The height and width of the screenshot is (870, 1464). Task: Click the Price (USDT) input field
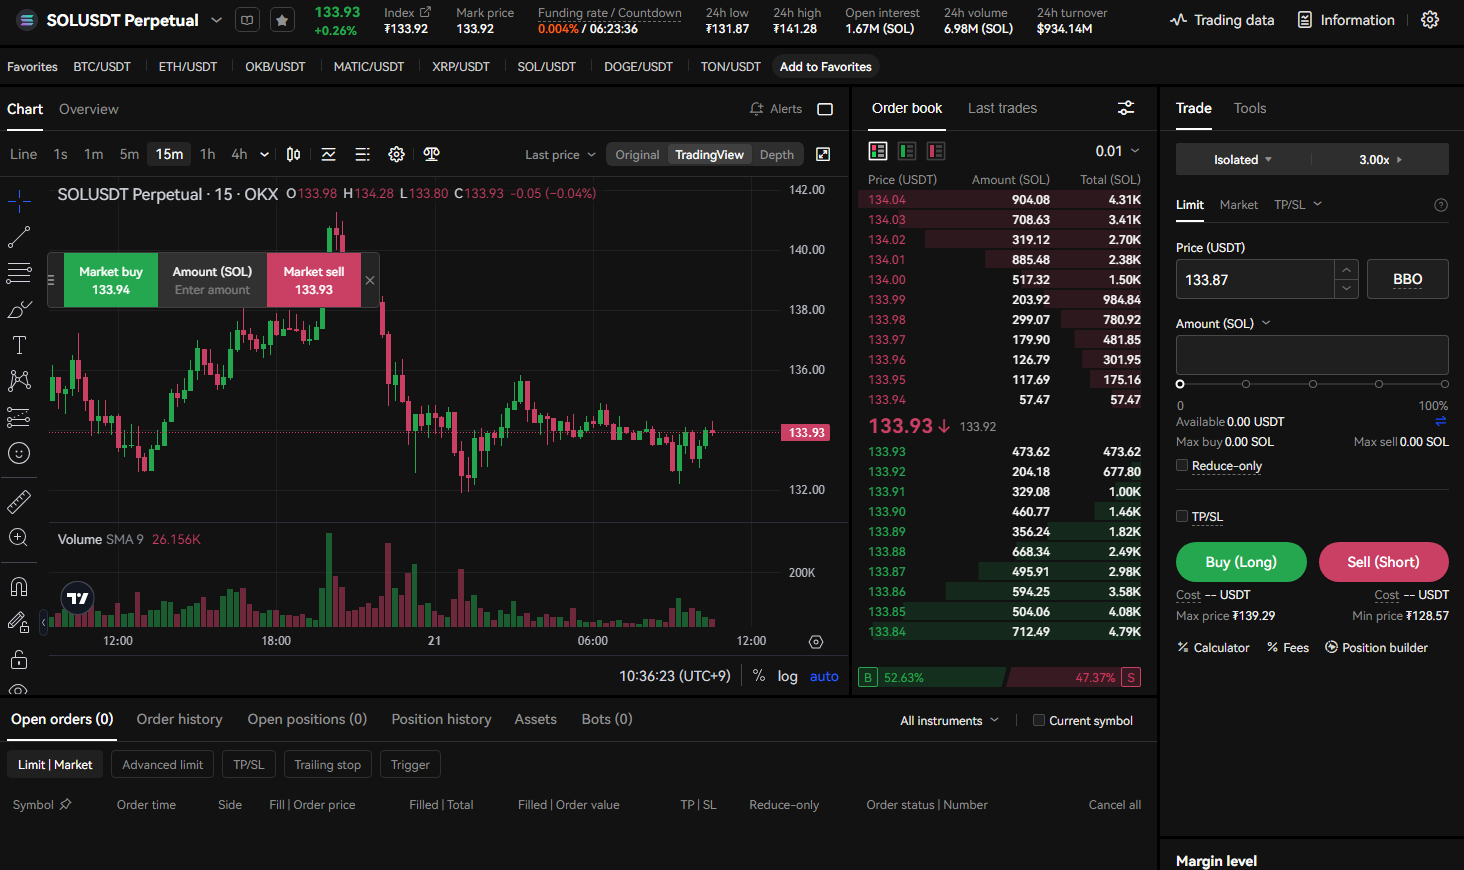tap(1254, 280)
